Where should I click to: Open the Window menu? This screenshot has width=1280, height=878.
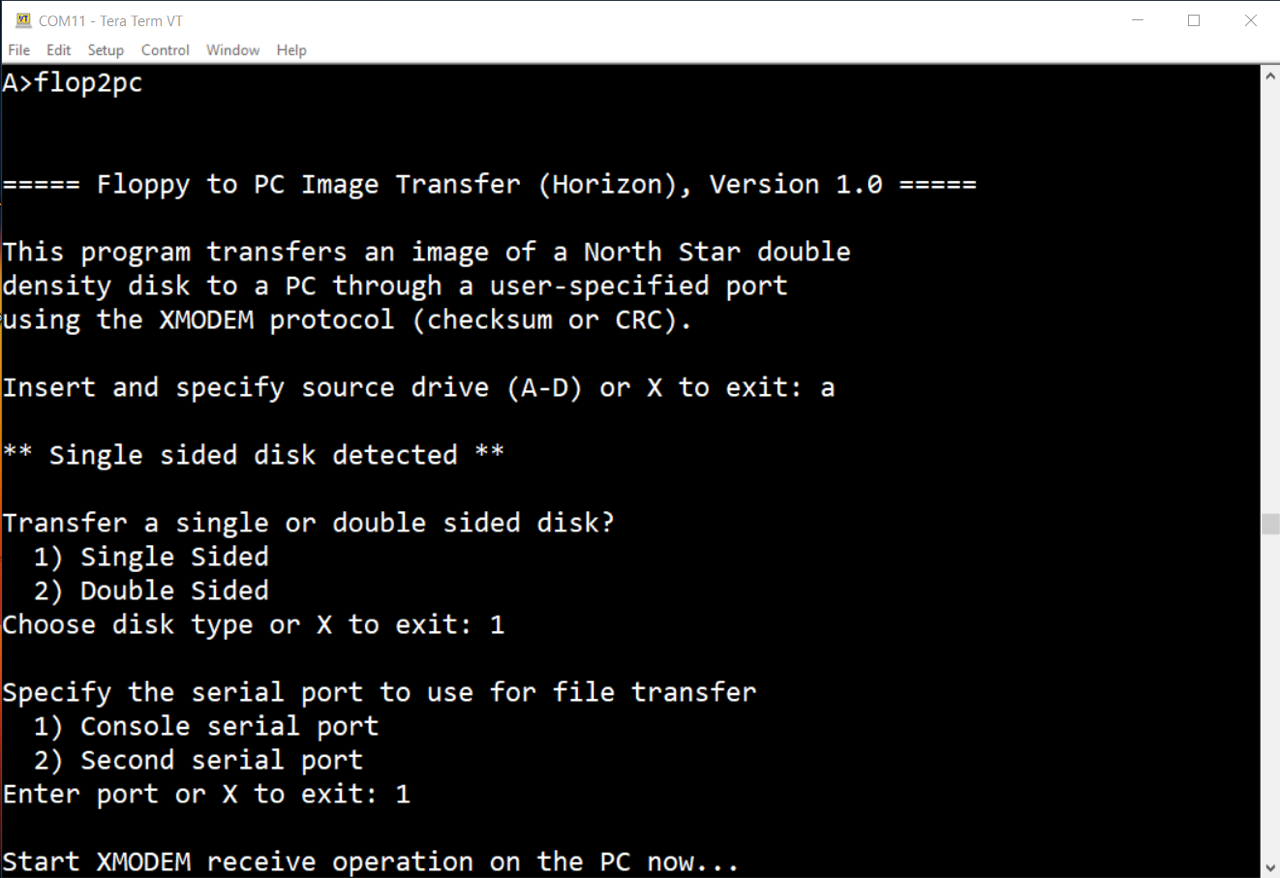coord(233,50)
